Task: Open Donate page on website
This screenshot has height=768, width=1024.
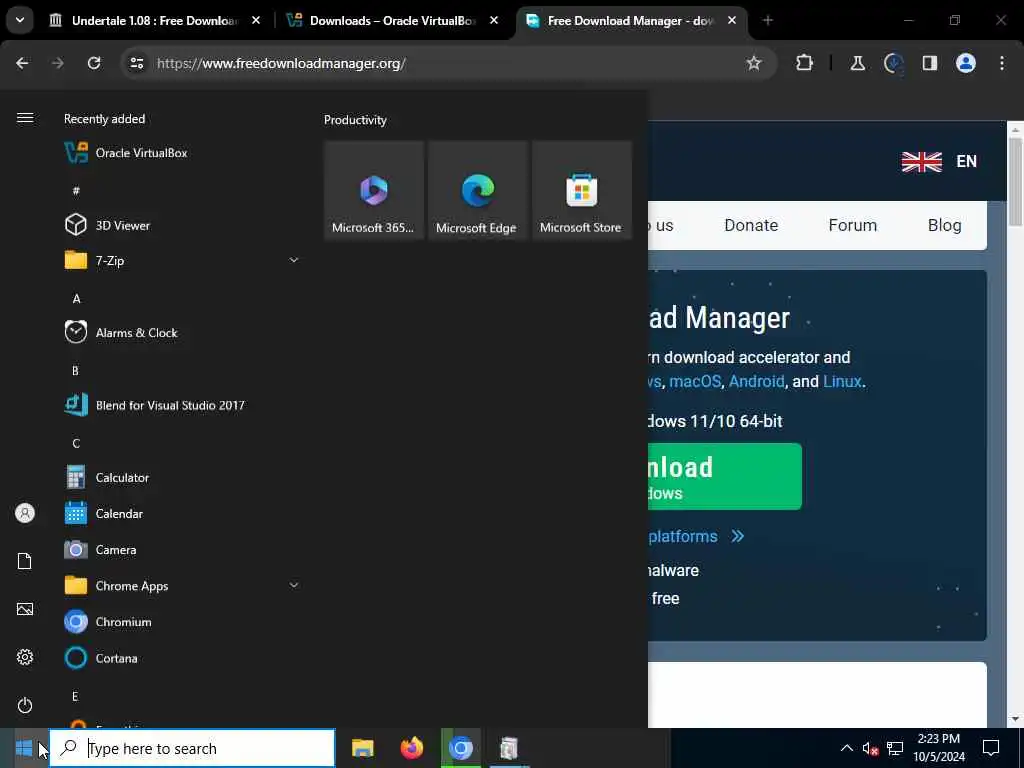Action: [x=751, y=225]
